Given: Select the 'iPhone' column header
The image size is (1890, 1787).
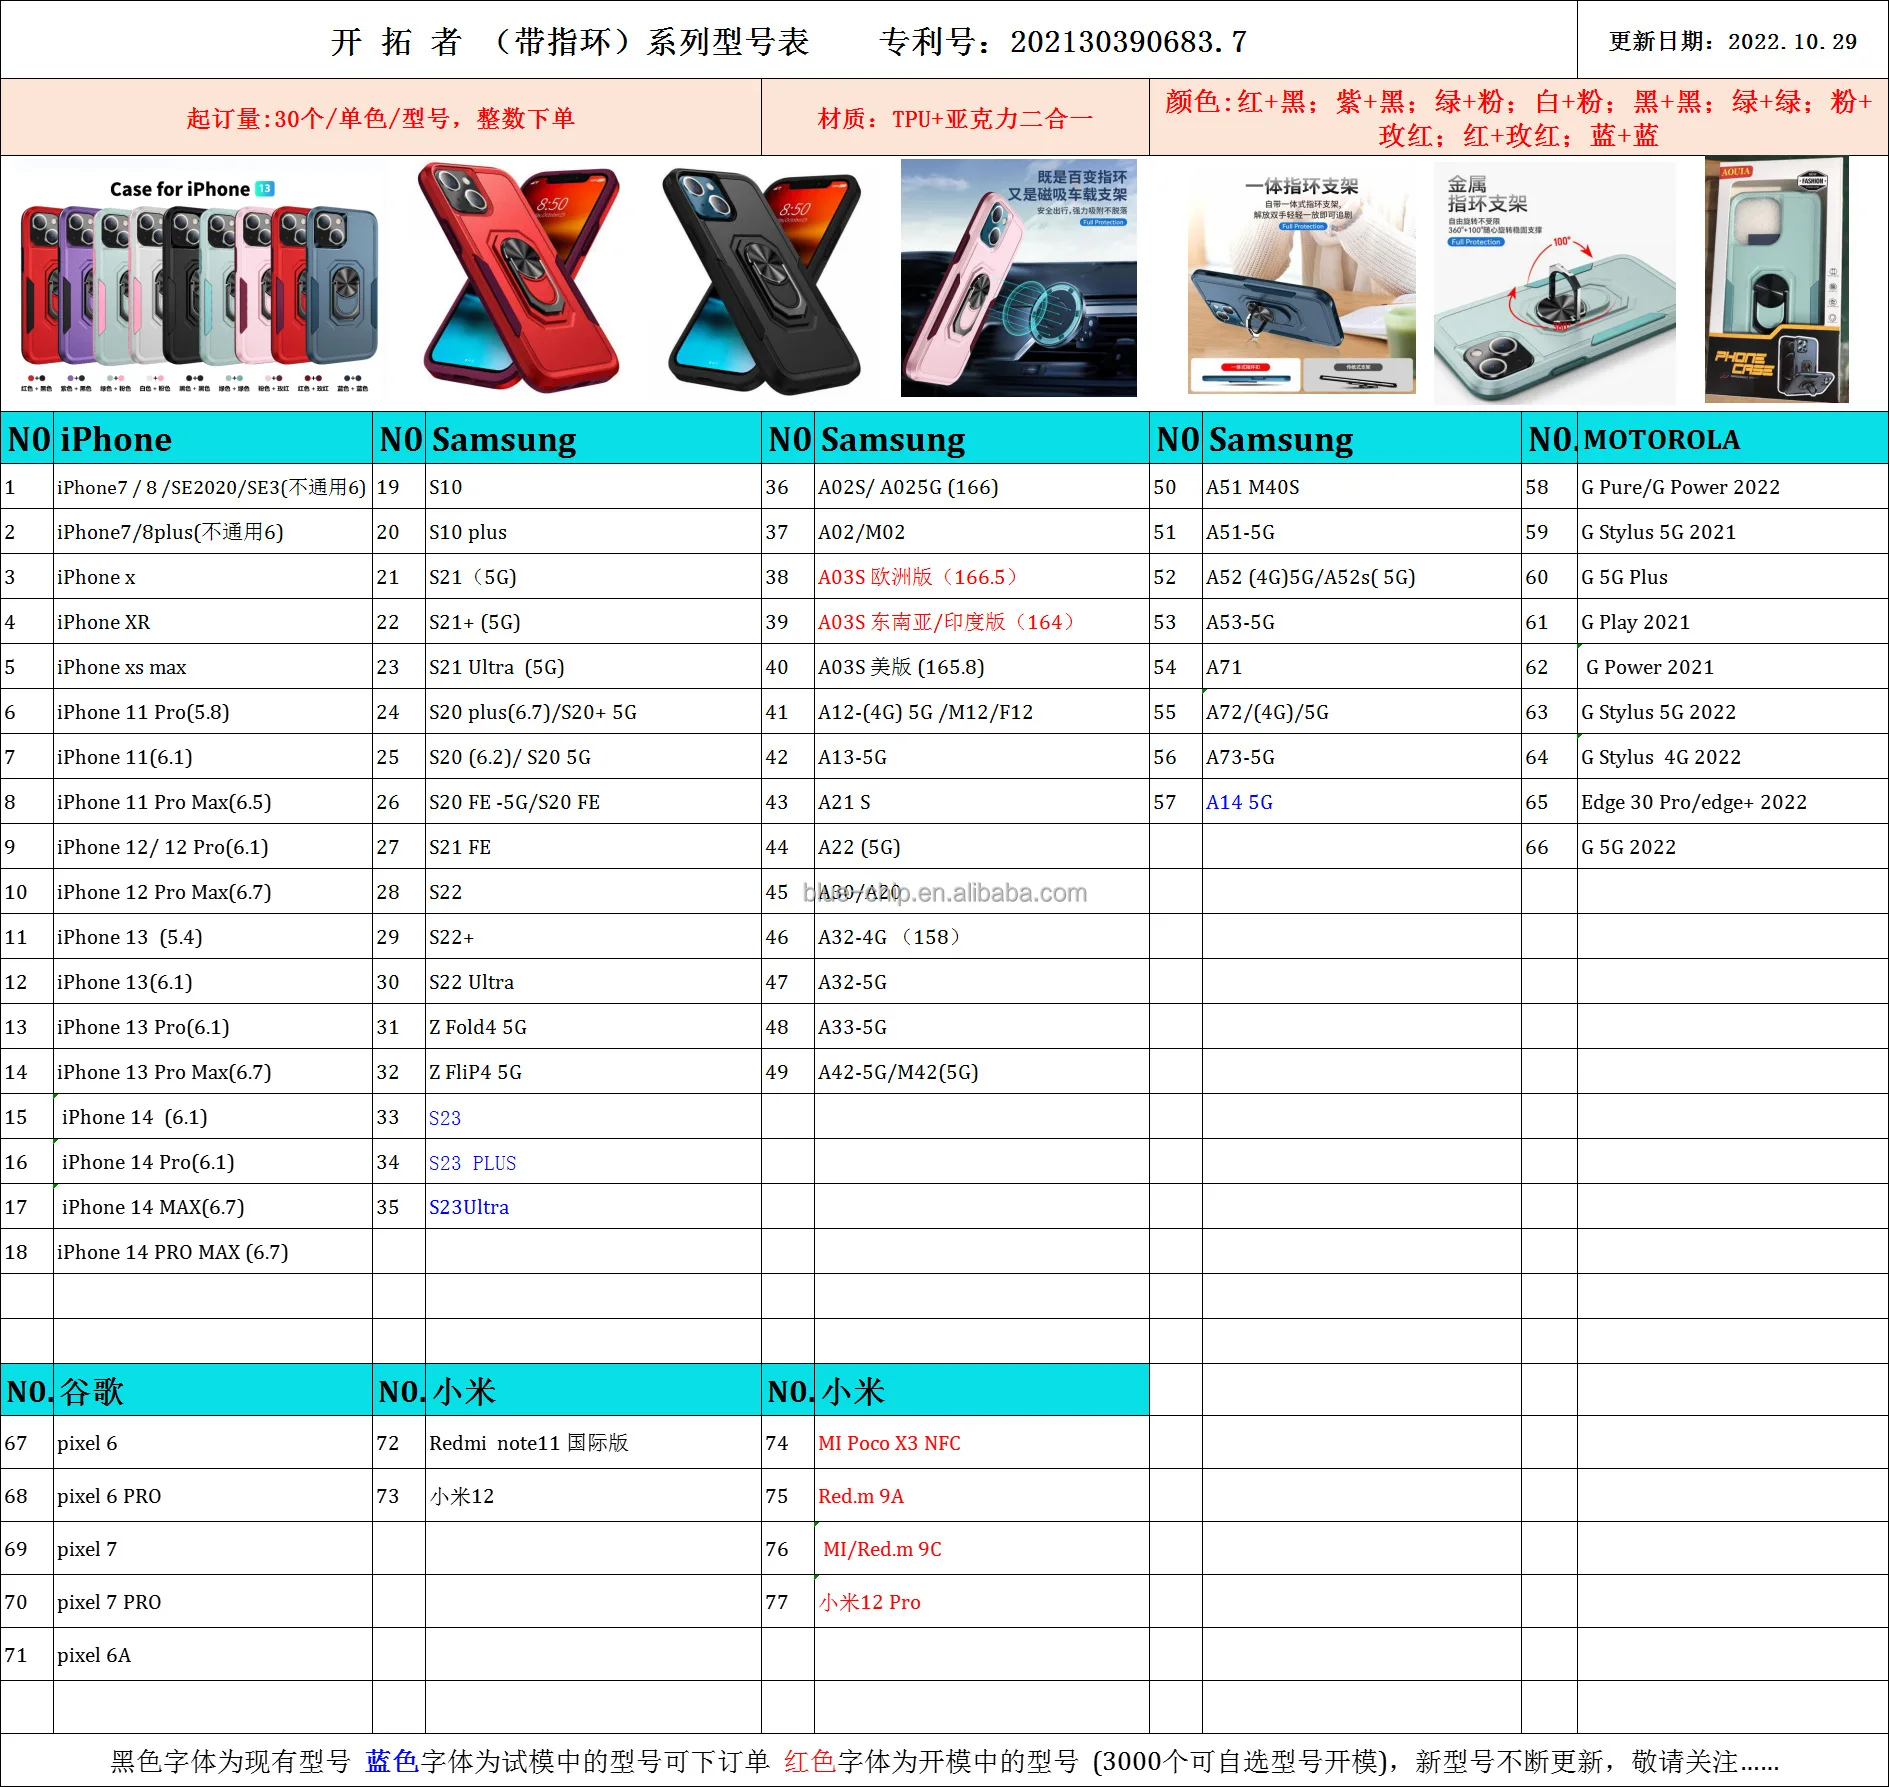Looking at the screenshot, I should click(213, 439).
